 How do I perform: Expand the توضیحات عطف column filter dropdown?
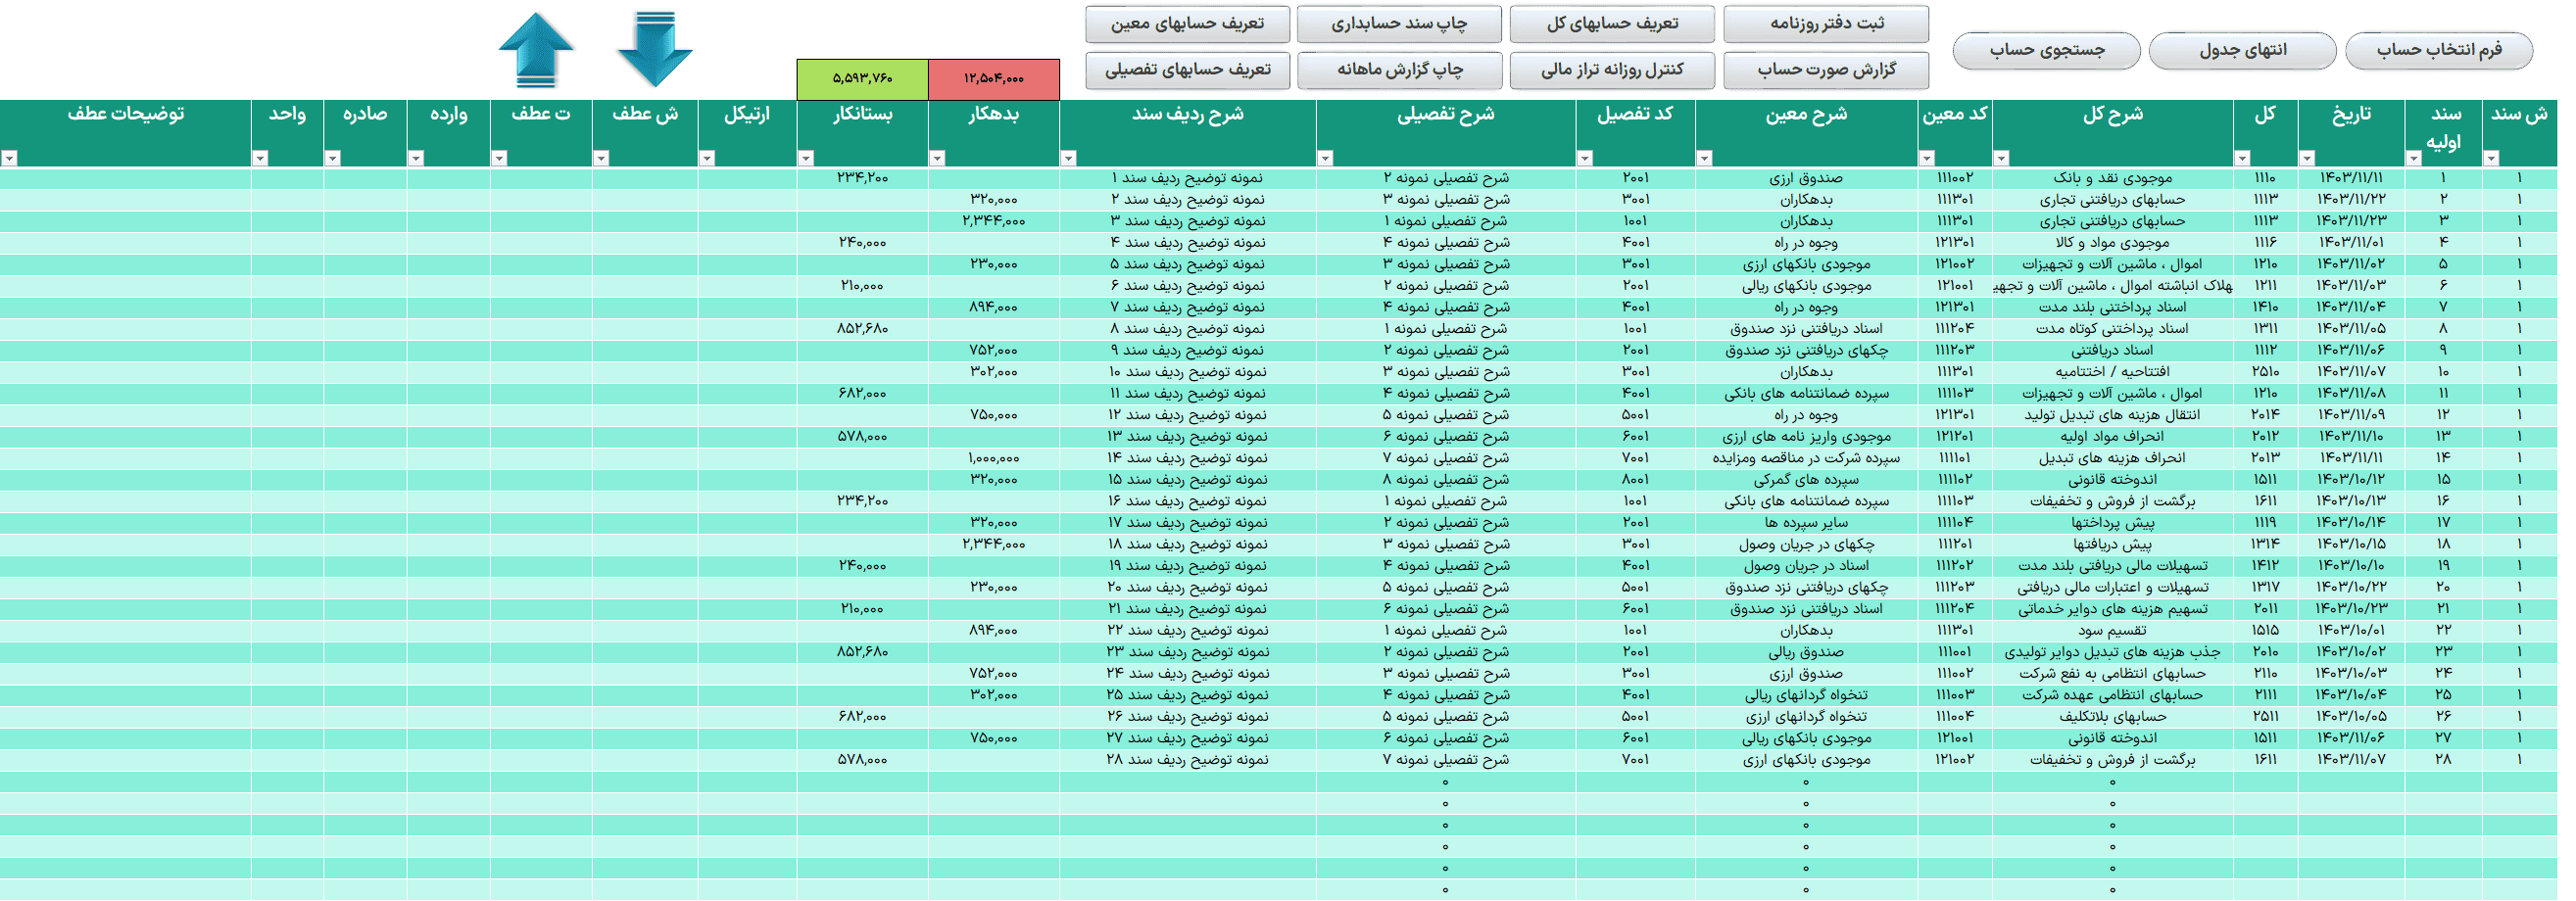tap(9, 158)
